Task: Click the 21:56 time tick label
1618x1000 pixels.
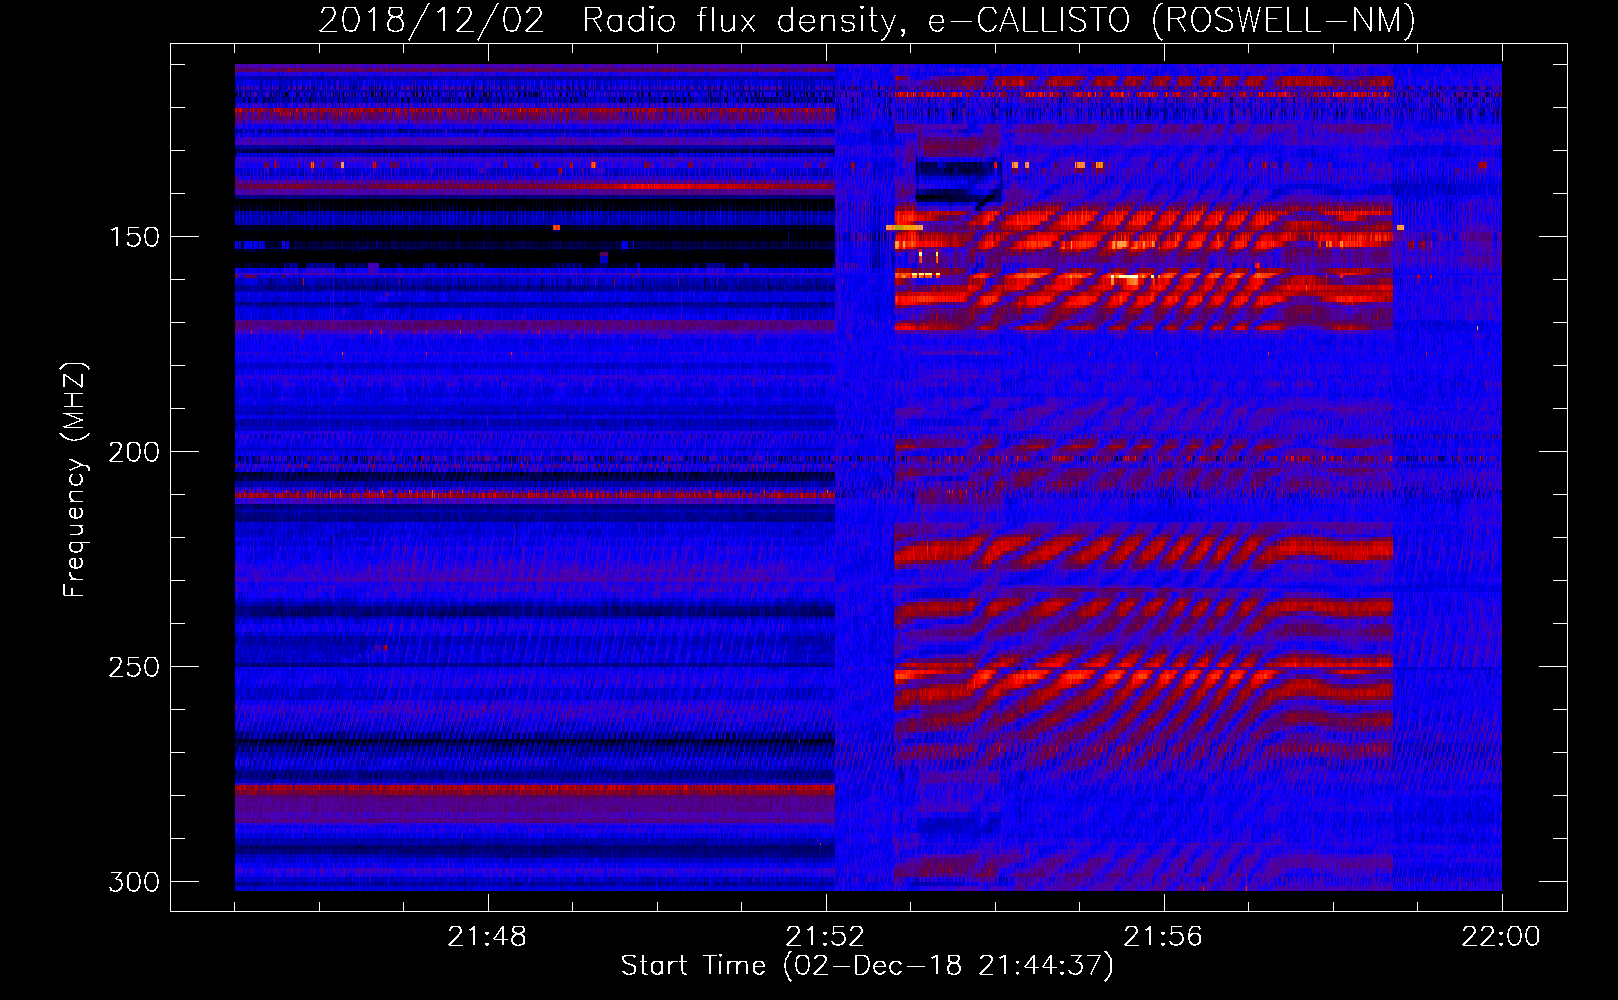Action: click(1163, 937)
